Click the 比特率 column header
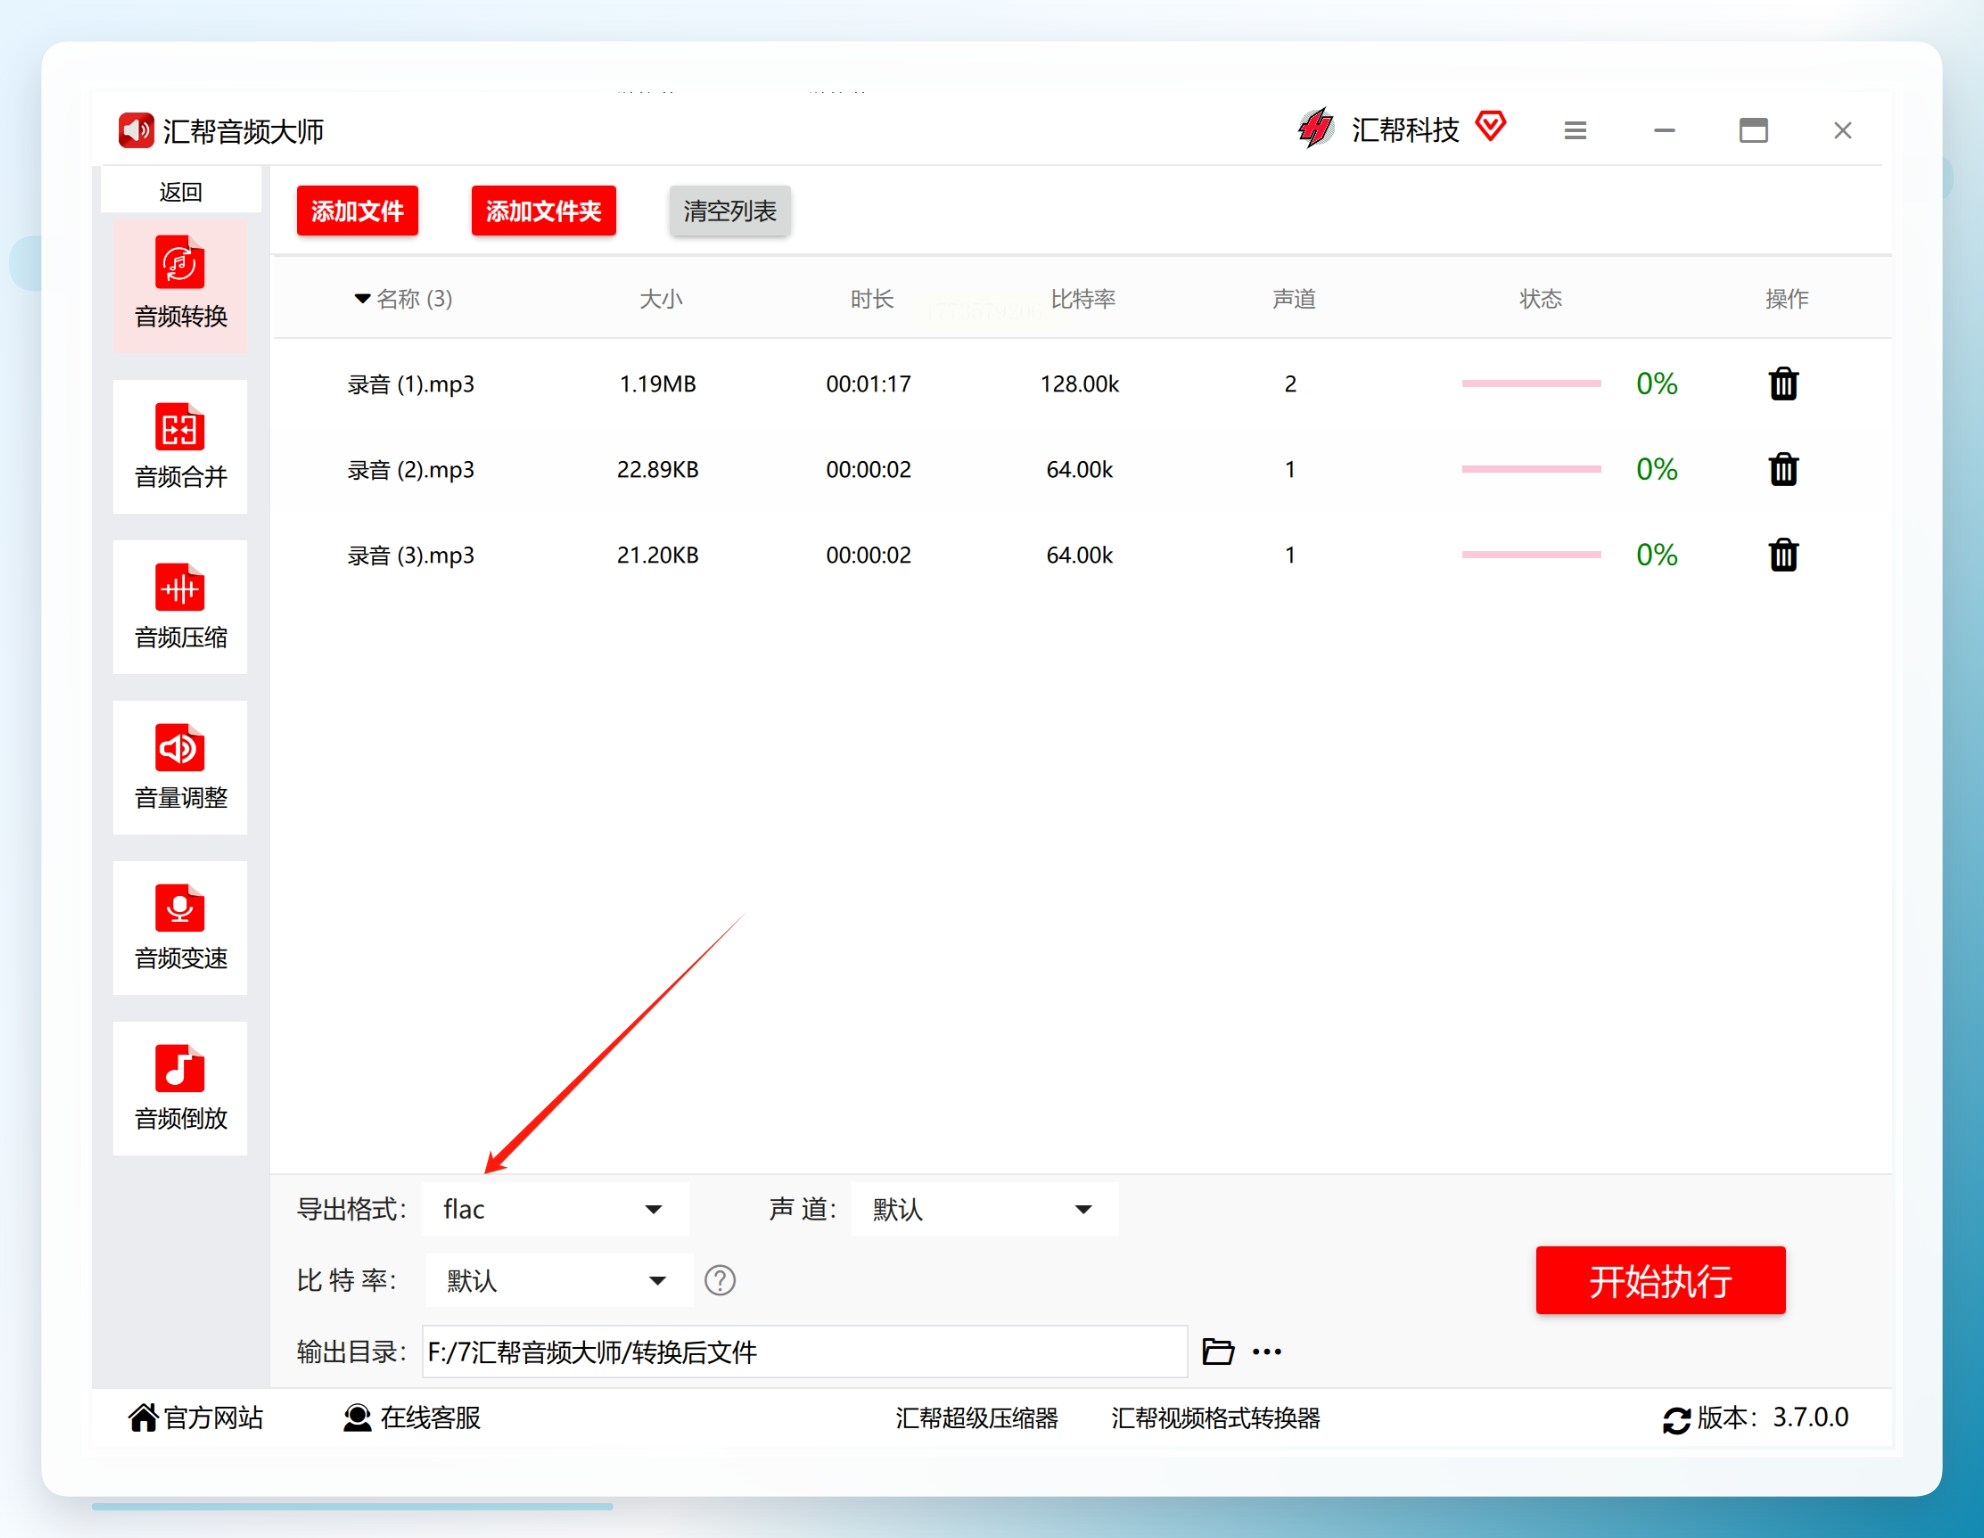 pos(1082,299)
